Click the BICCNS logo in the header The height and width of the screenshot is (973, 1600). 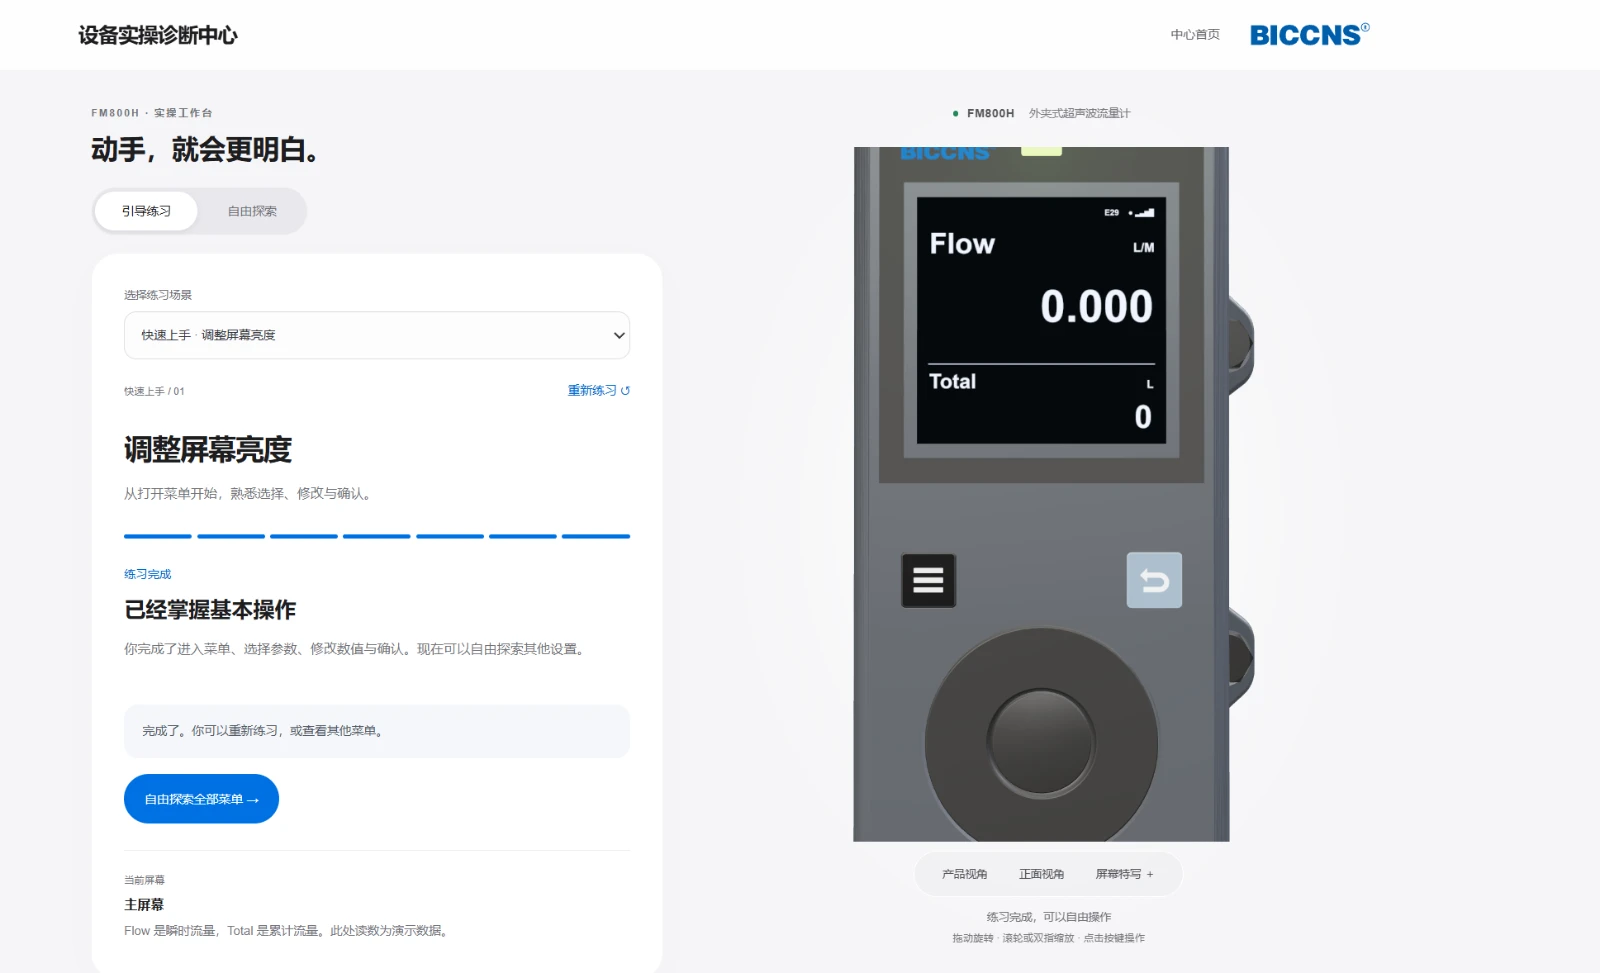click(x=1309, y=35)
